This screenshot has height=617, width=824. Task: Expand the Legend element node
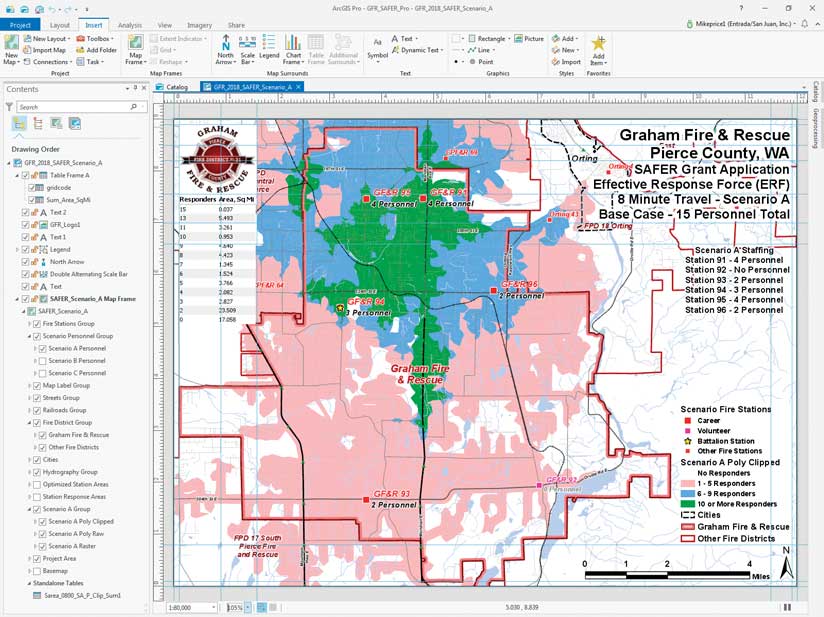(17, 250)
